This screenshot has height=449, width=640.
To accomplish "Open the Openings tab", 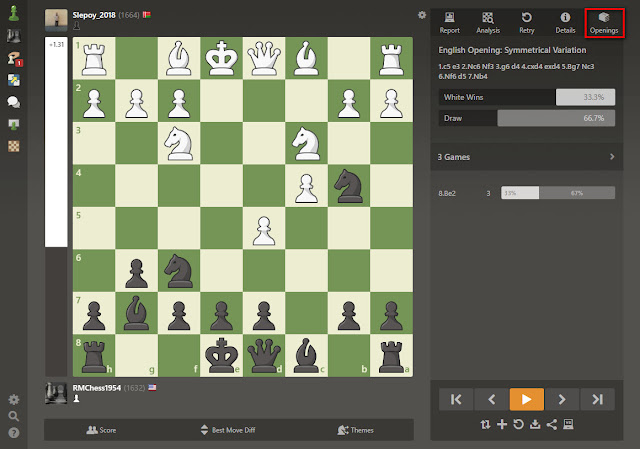I will click(x=604, y=23).
